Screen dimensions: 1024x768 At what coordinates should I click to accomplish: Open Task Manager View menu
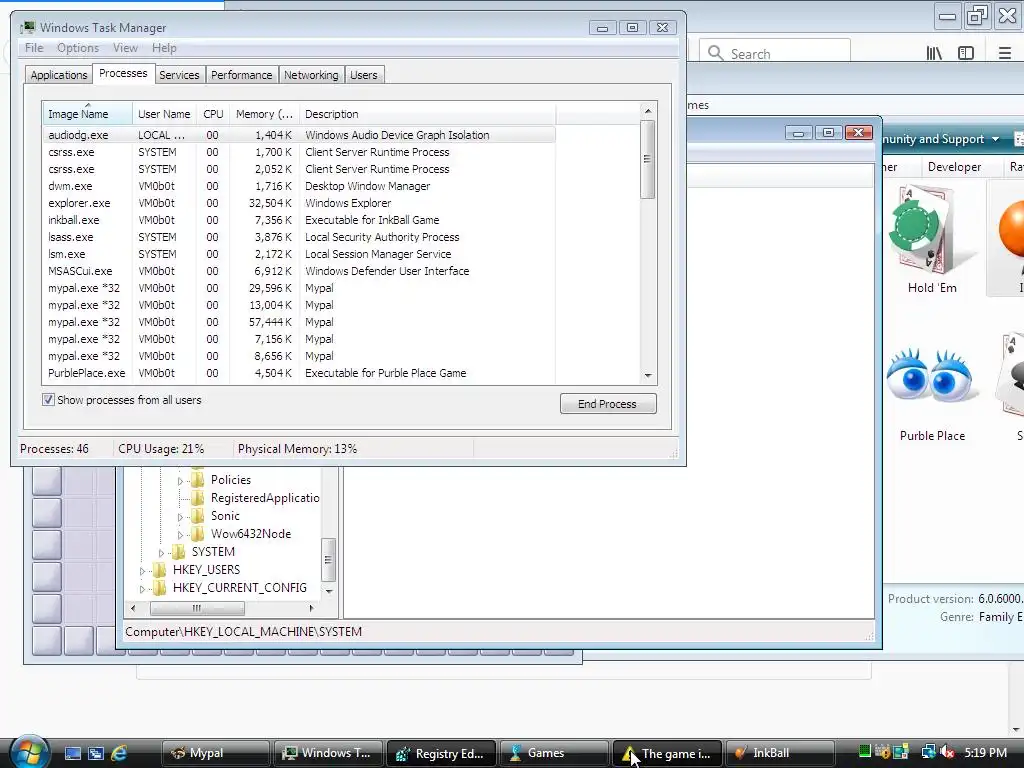tap(125, 48)
